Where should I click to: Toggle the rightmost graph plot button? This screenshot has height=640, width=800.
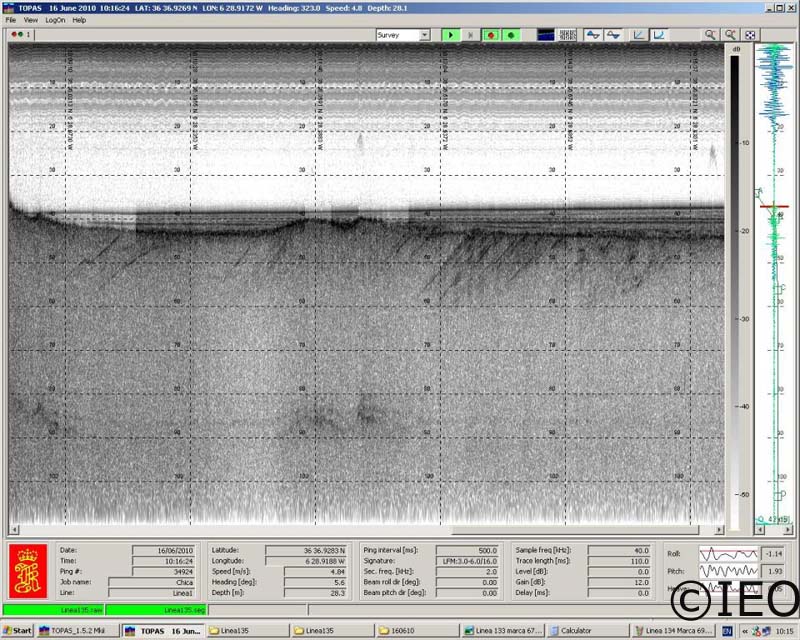[x=660, y=34]
